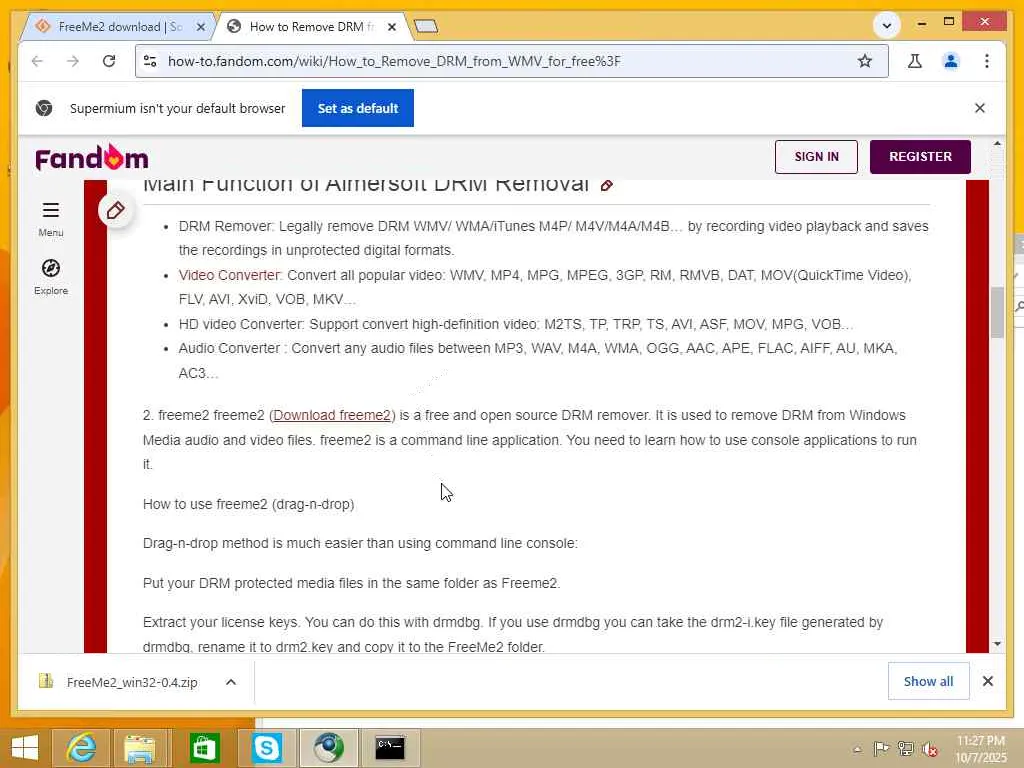Close the FreeMe2 download tab
Screen dimensions: 1024x768
tap(201, 27)
